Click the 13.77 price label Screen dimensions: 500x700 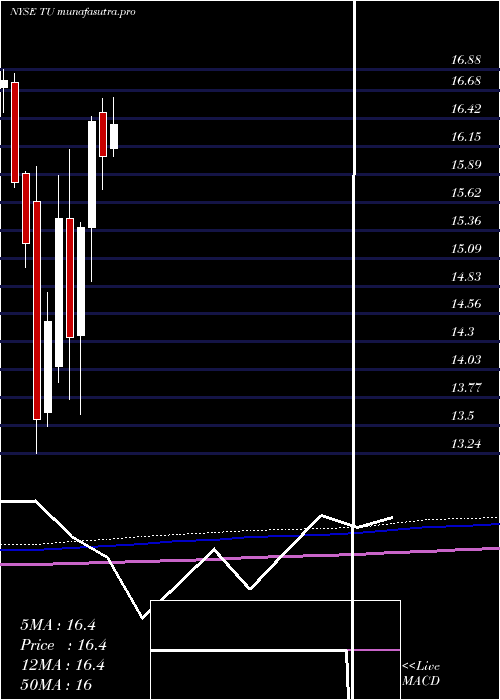[x=466, y=388]
